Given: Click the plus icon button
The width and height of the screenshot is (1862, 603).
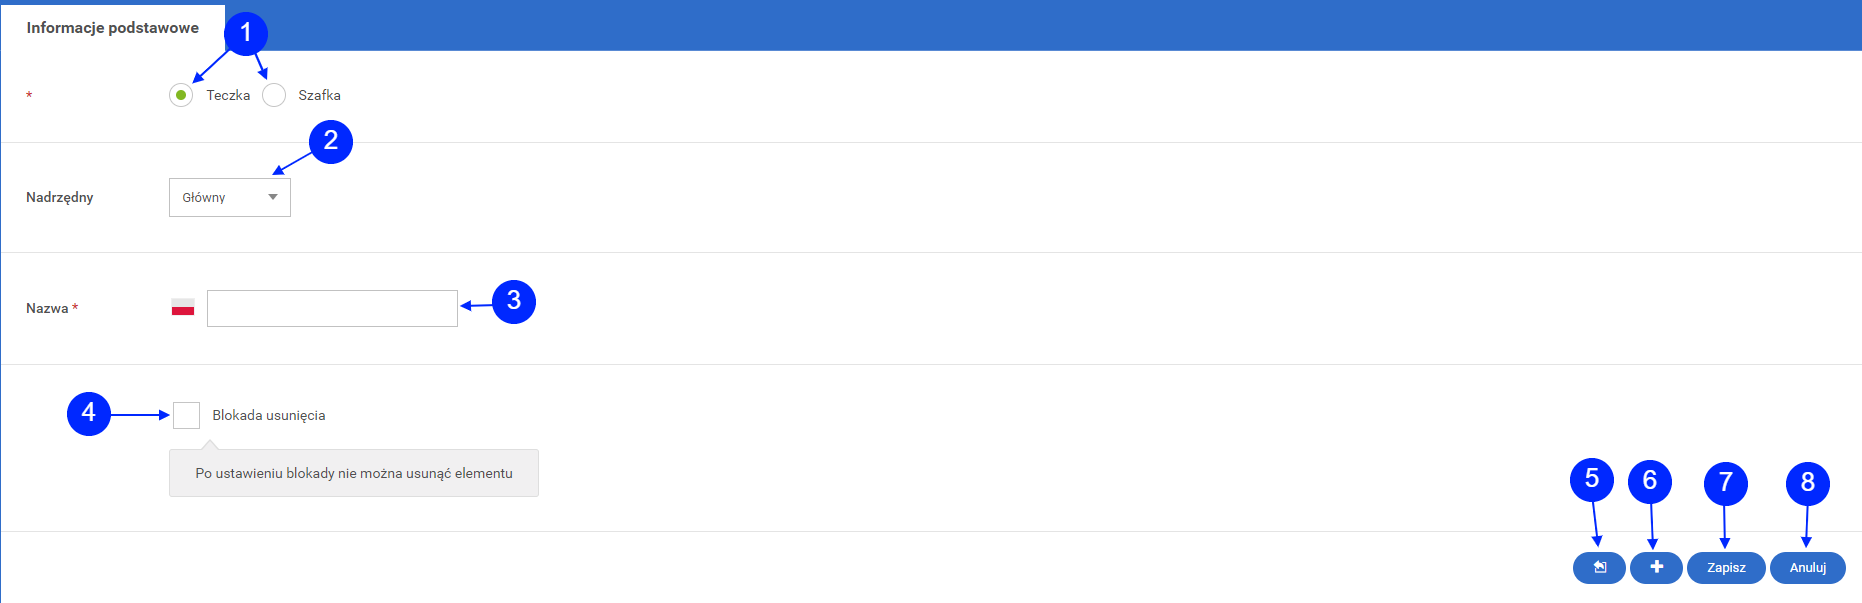Looking at the screenshot, I should (1656, 567).
